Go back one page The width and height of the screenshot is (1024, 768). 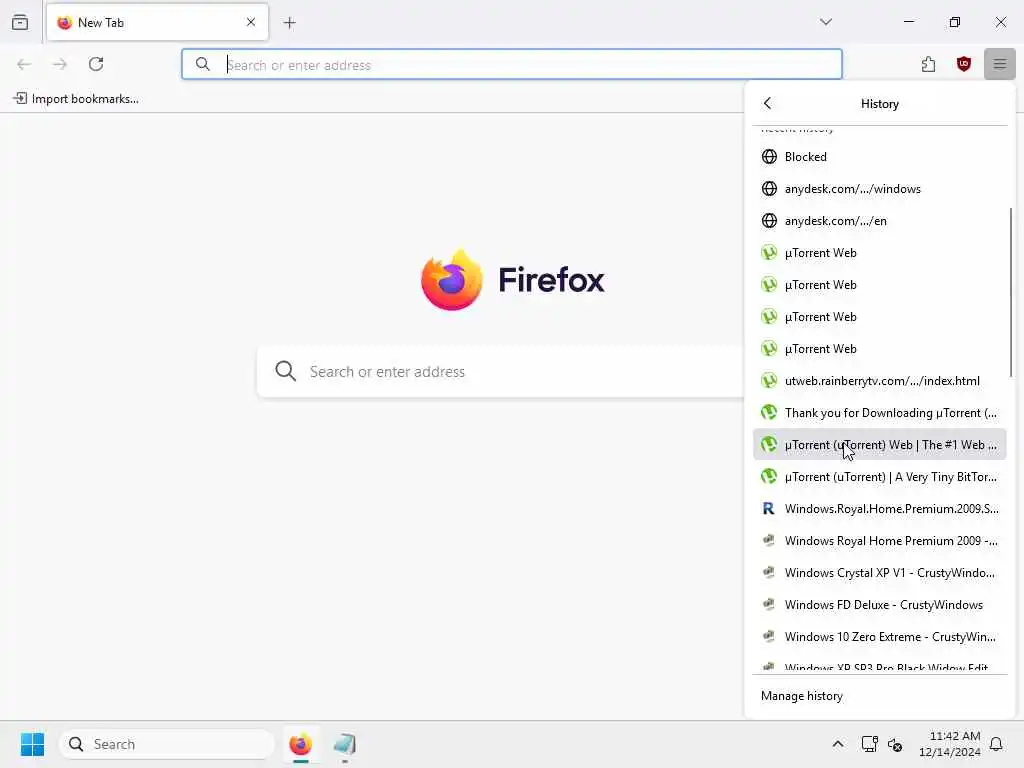pos(24,64)
